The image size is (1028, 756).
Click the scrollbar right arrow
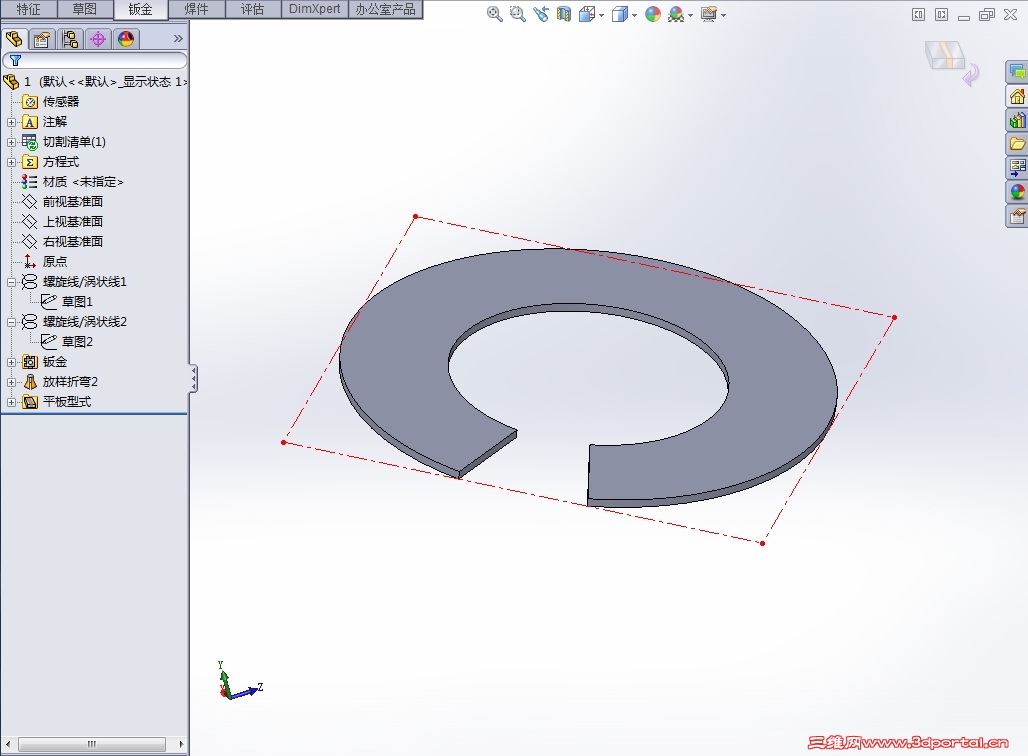[x=182, y=744]
